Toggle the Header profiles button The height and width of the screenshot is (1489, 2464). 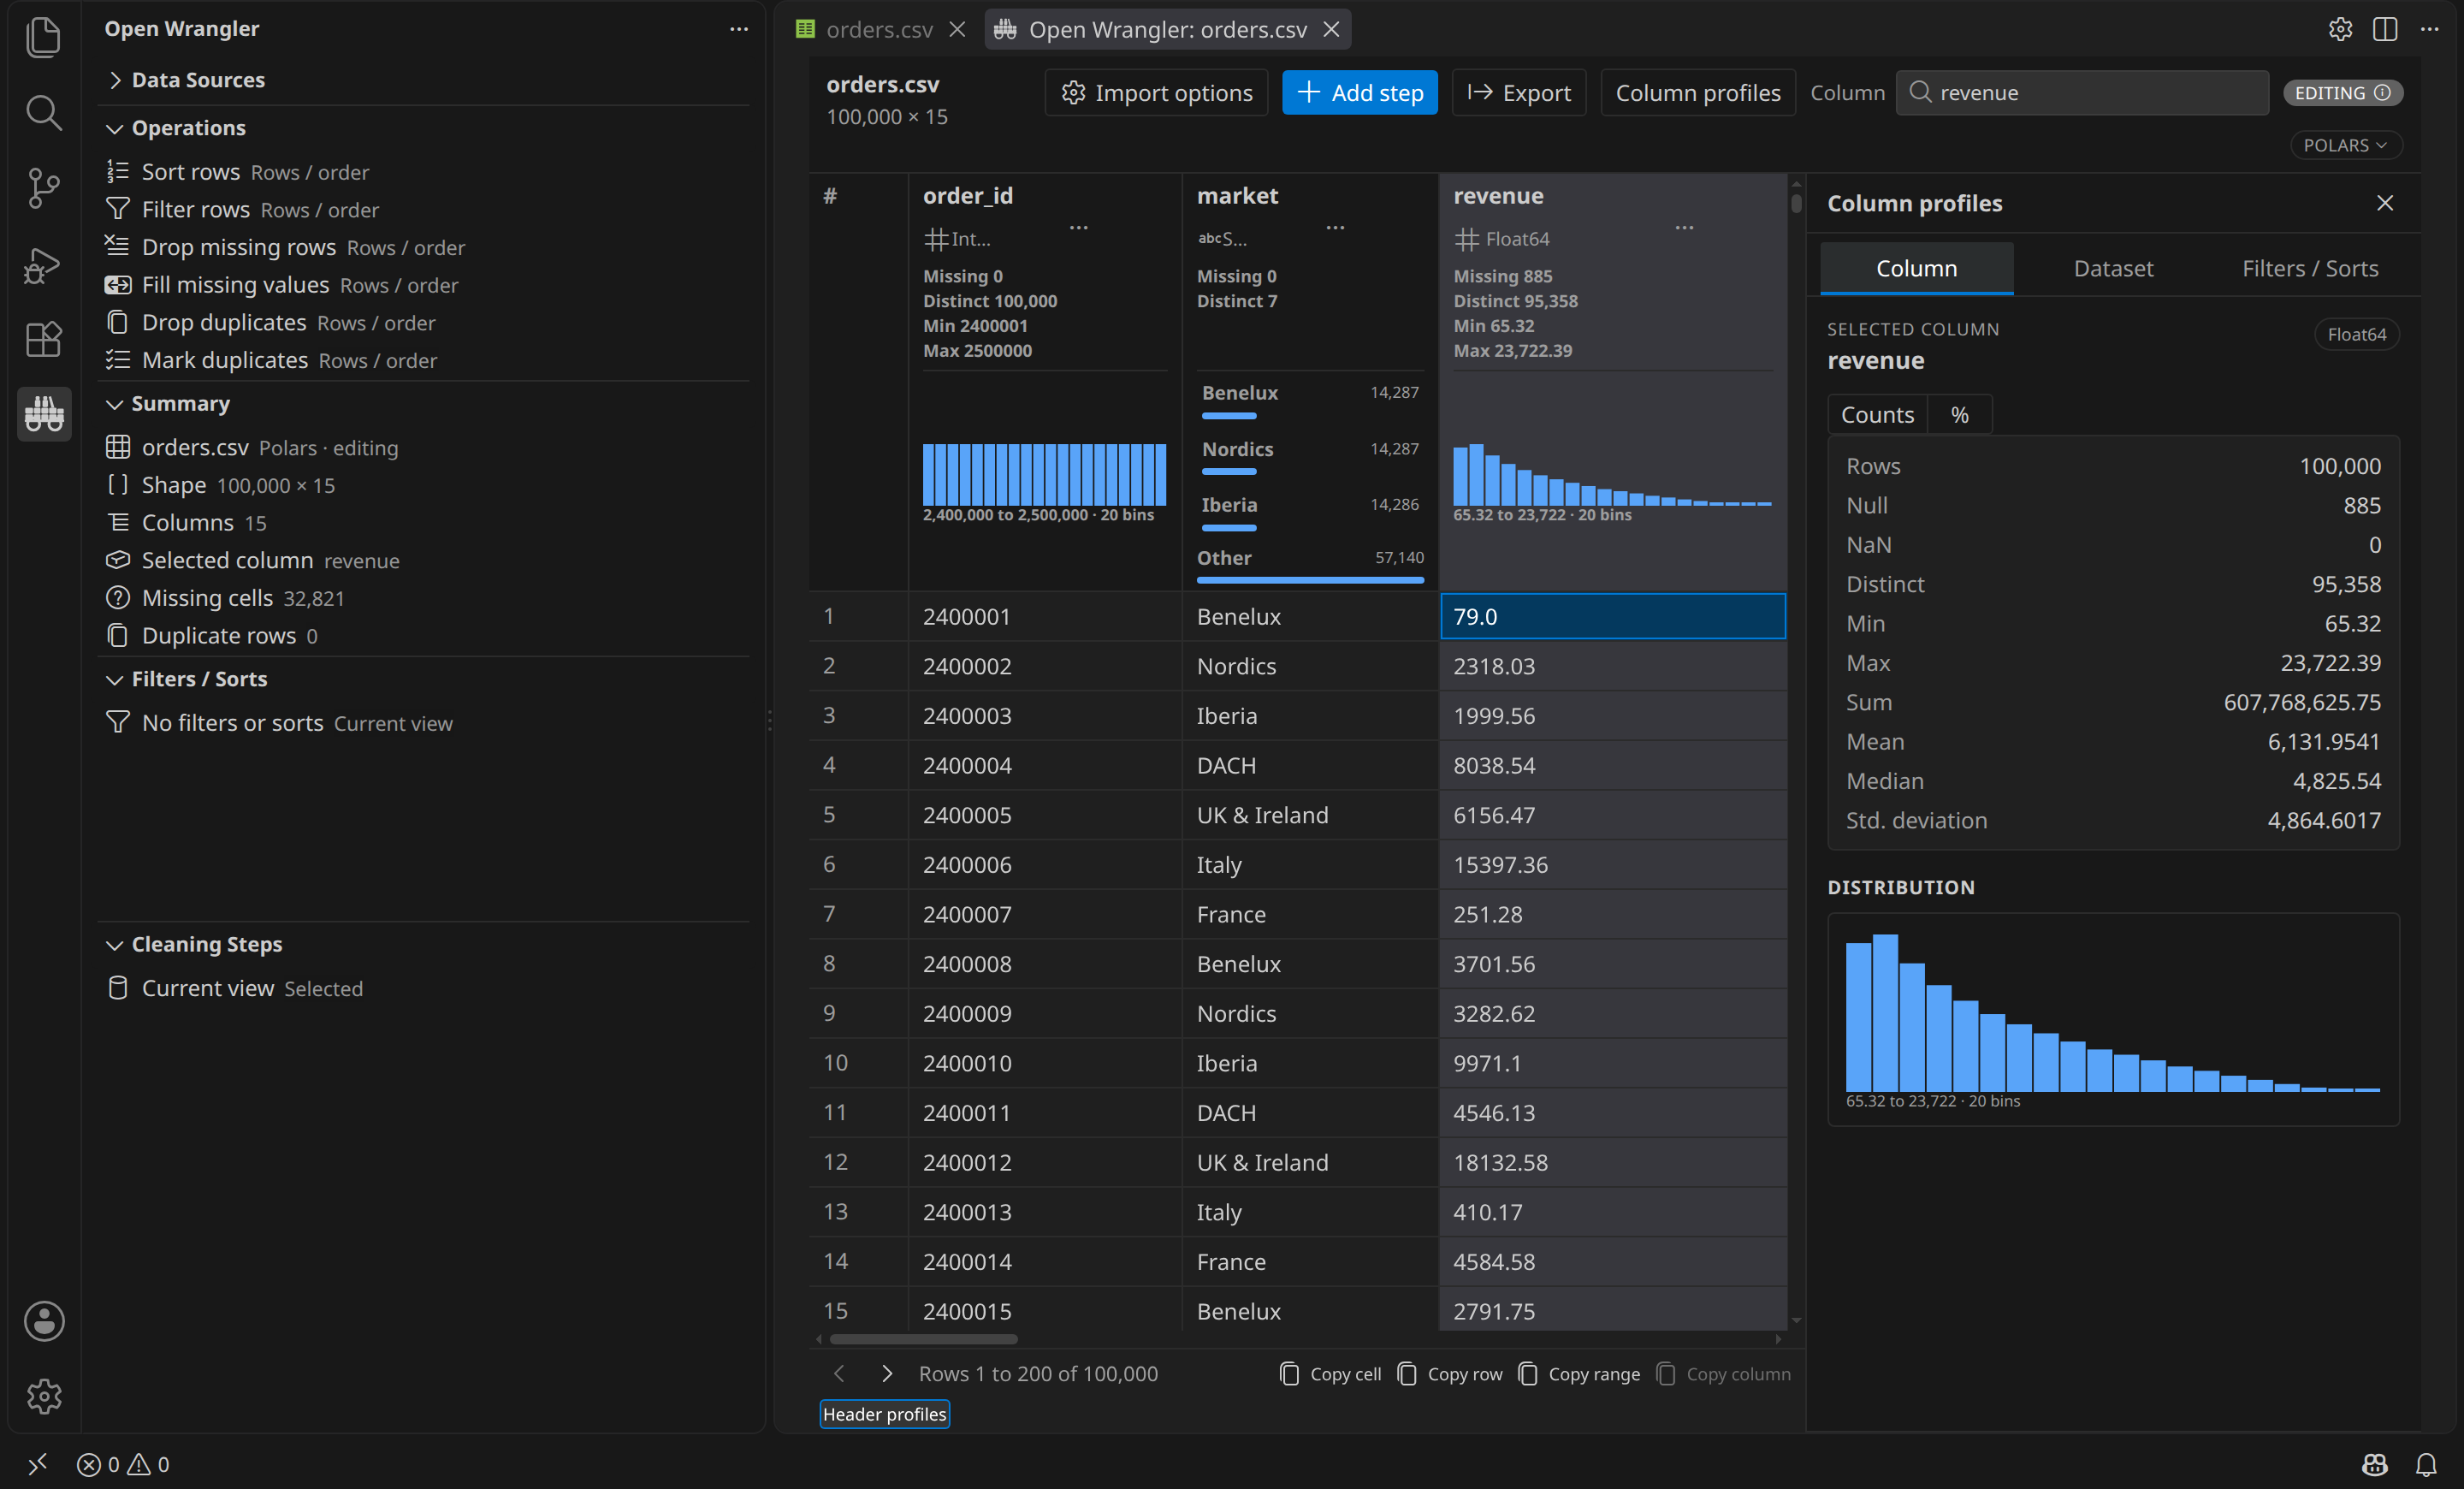point(884,1414)
